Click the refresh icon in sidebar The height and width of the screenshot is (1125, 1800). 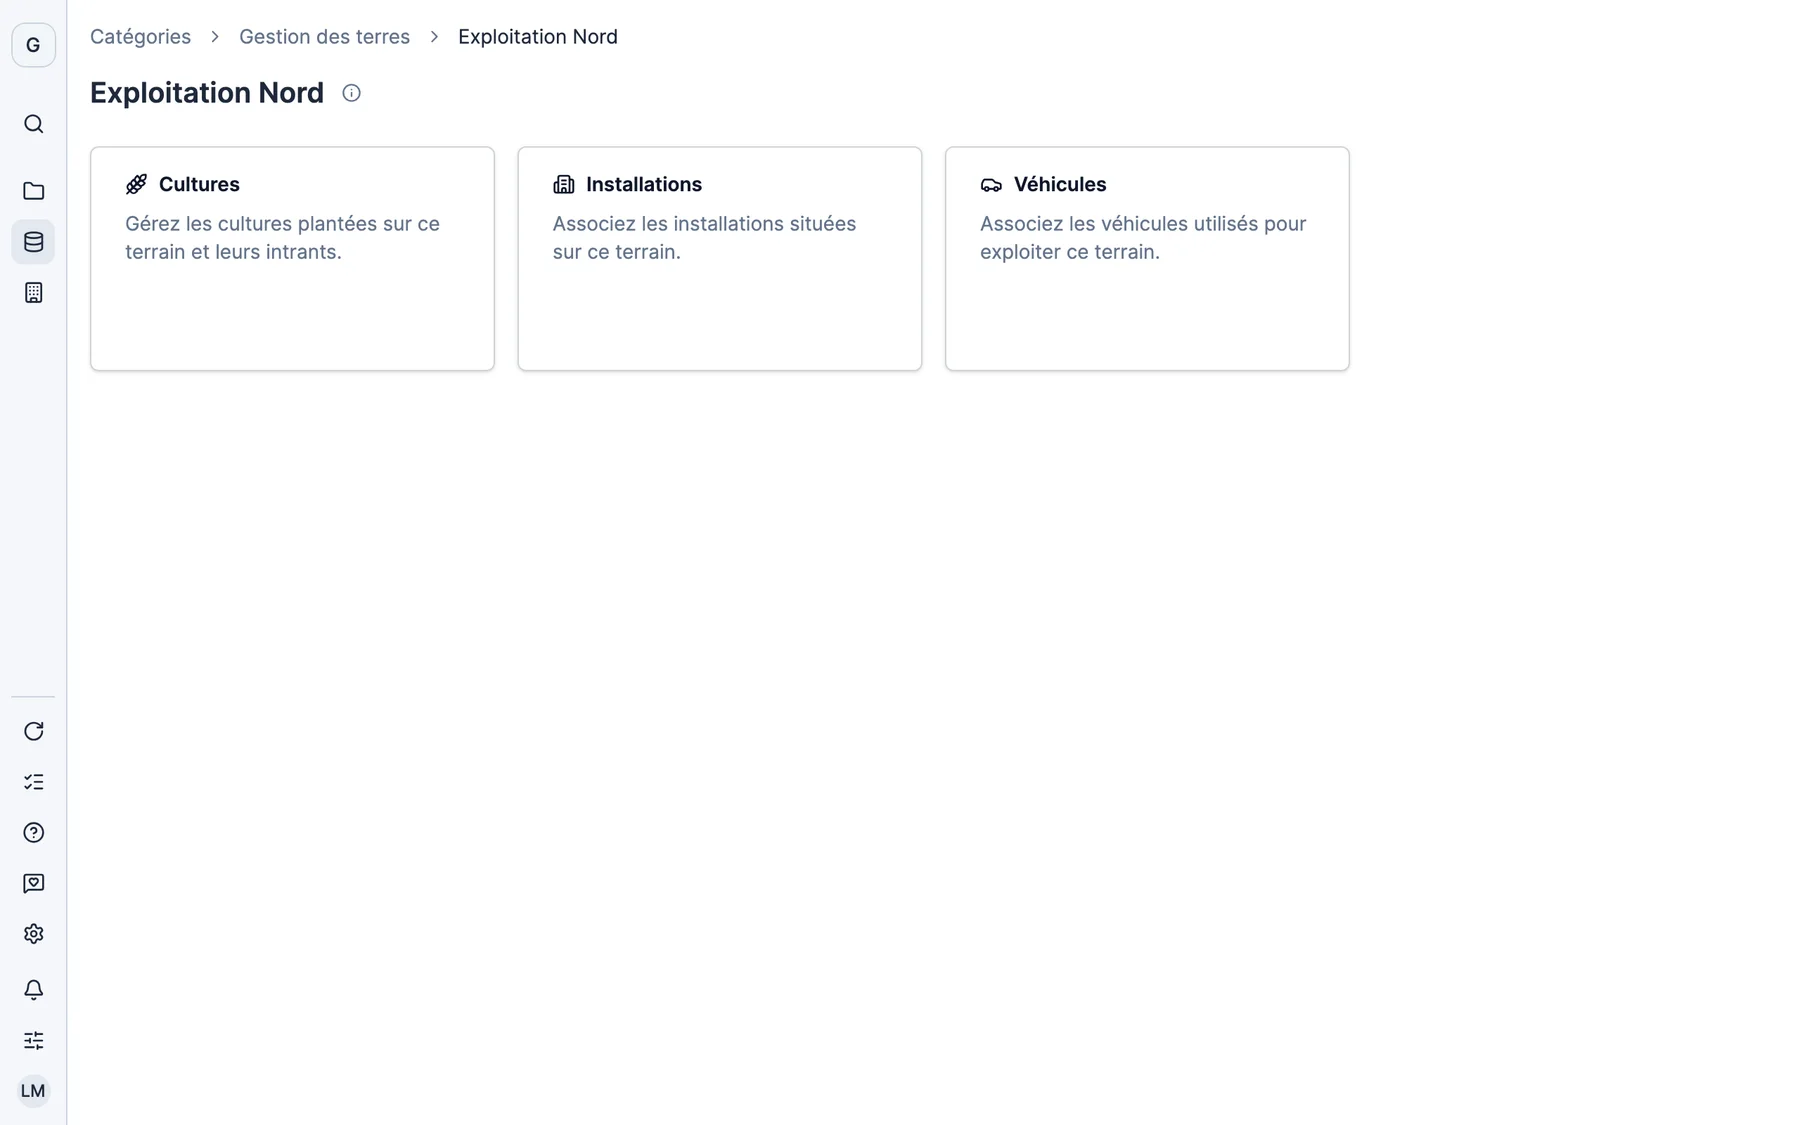(x=33, y=731)
